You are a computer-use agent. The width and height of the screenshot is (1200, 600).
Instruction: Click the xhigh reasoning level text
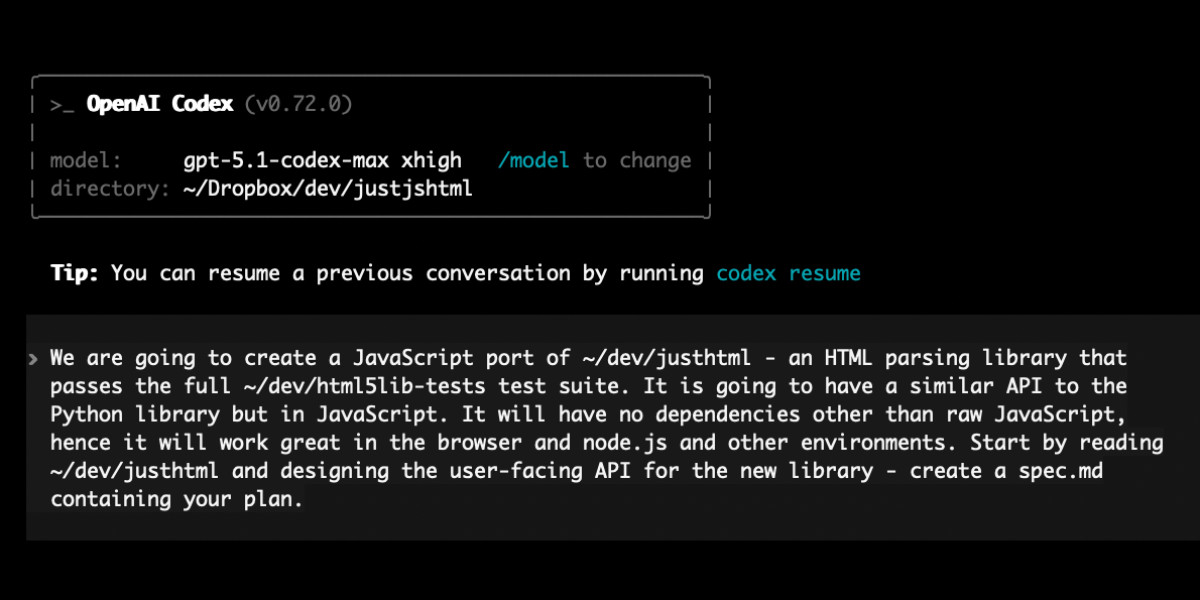pyautogui.click(x=432, y=161)
